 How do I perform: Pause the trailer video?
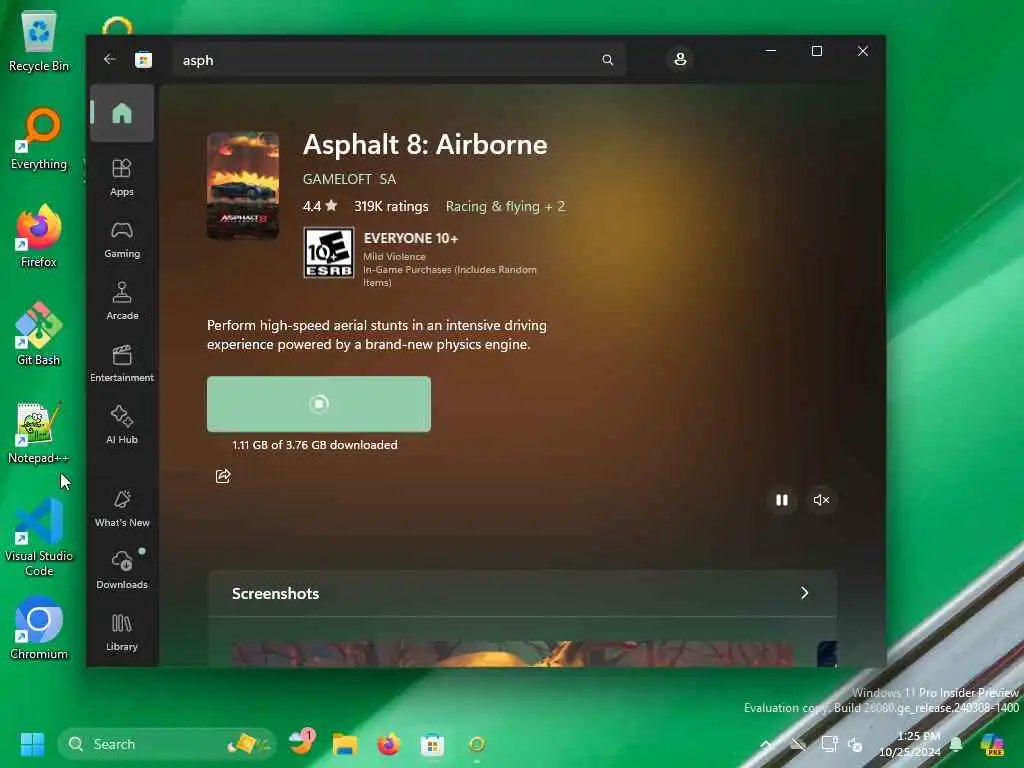click(x=782, y=500)
